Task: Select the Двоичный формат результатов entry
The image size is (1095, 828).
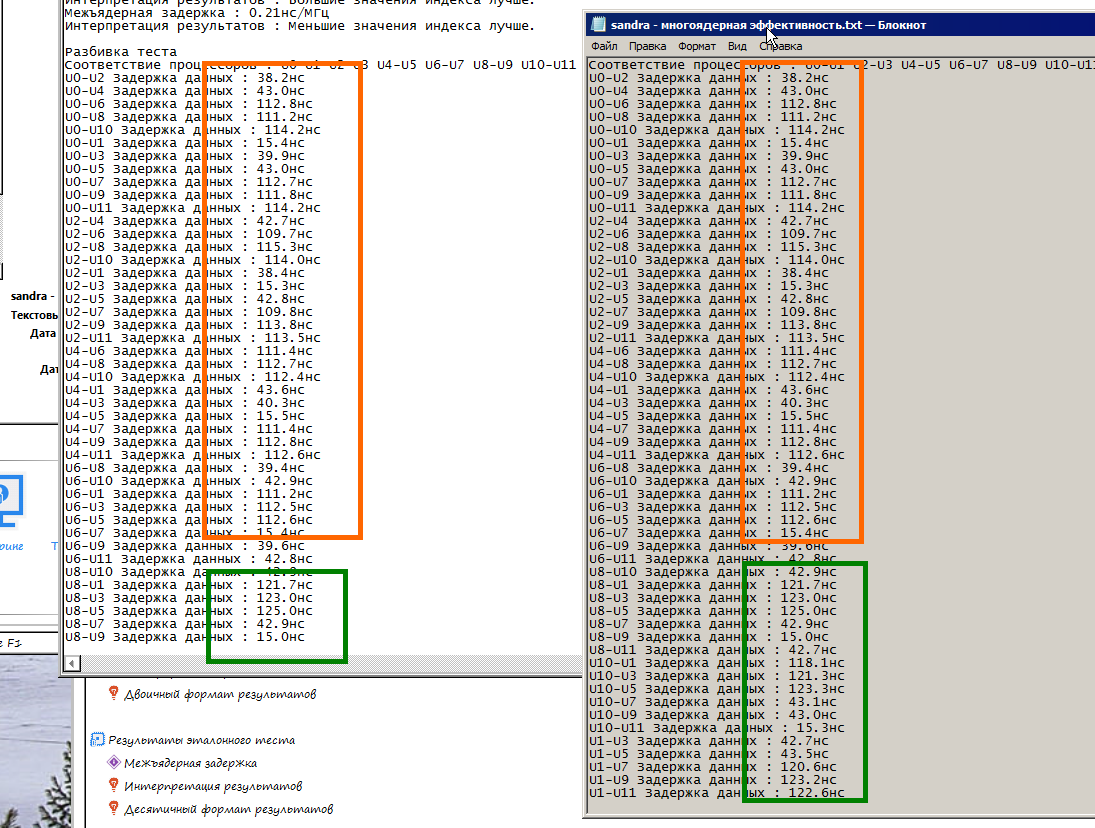Action: coord(220,694)
